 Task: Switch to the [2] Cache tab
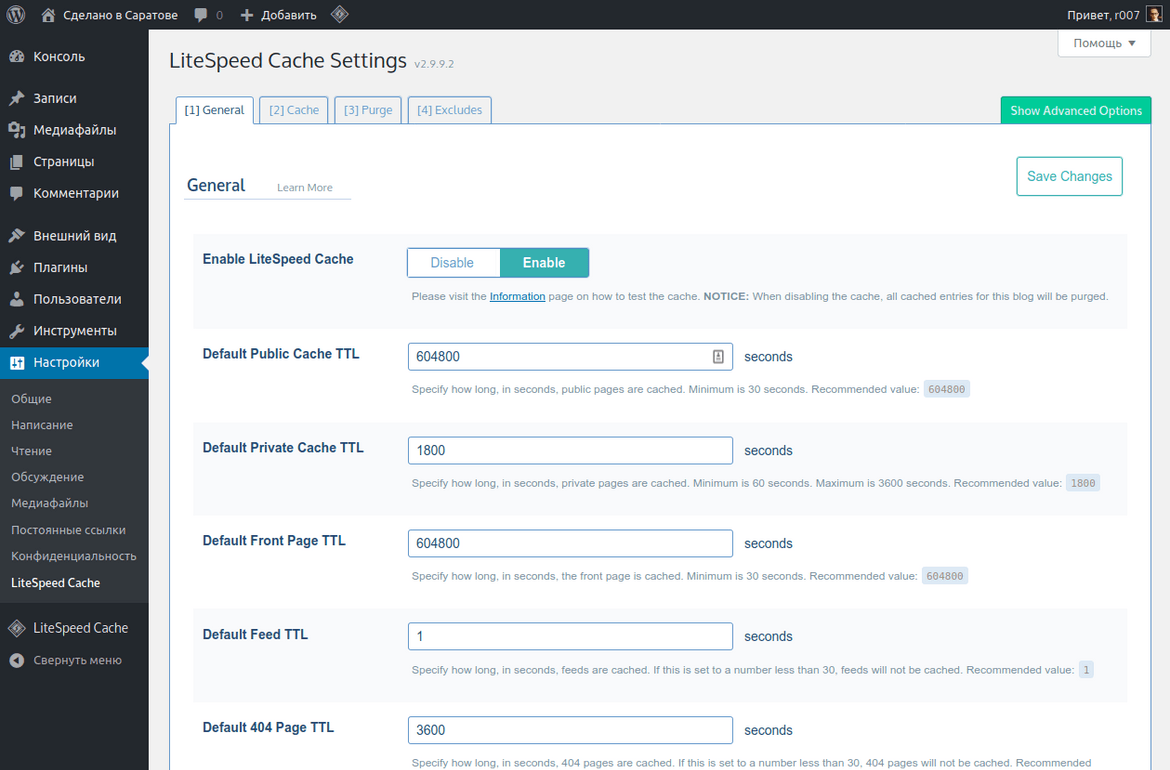tap(294, 110)
